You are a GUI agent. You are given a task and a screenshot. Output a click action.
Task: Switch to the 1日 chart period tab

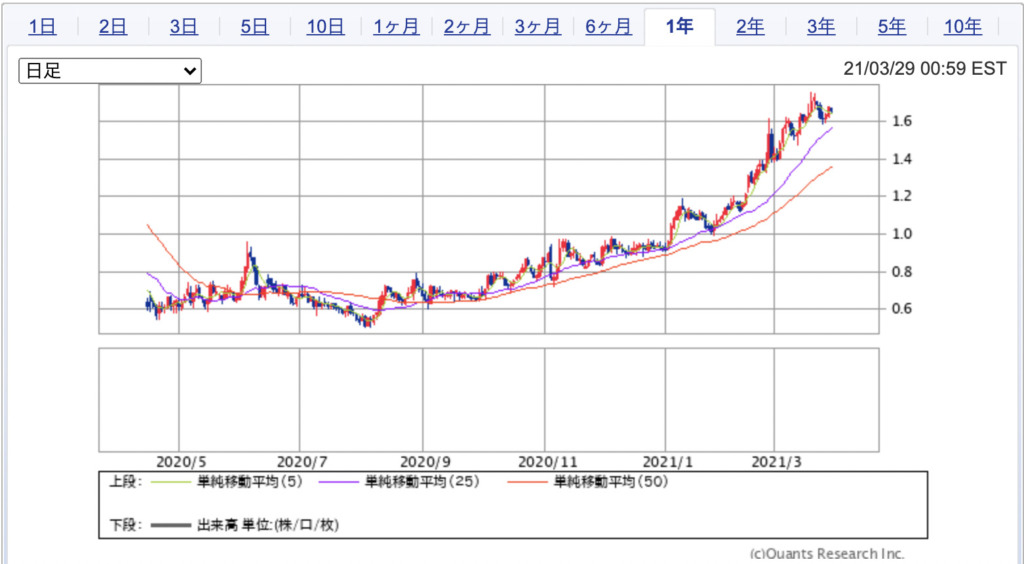click(42, 27)
